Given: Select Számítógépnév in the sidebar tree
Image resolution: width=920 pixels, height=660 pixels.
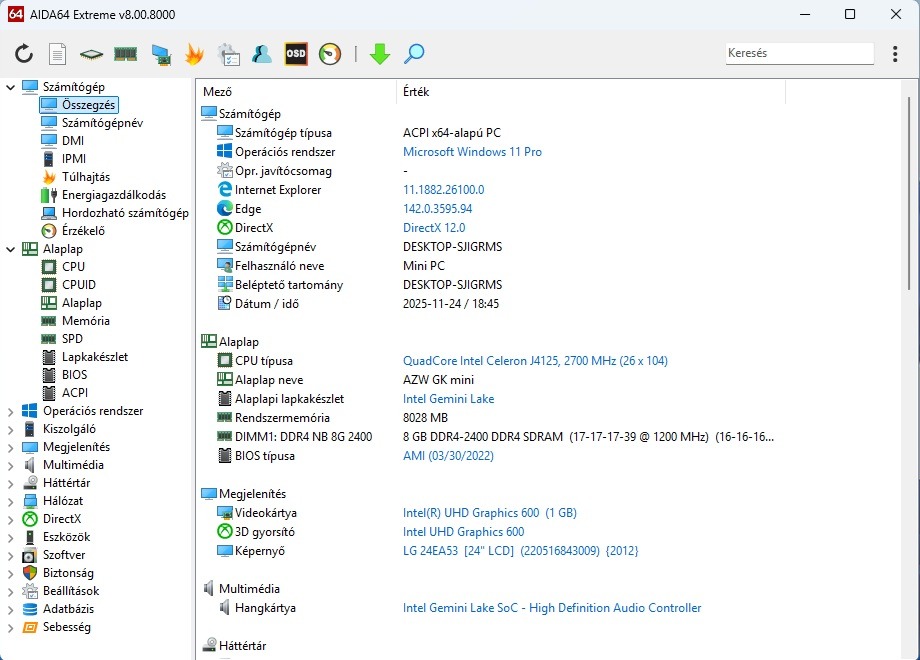Looking at the screenshot, I should (92, 123).
